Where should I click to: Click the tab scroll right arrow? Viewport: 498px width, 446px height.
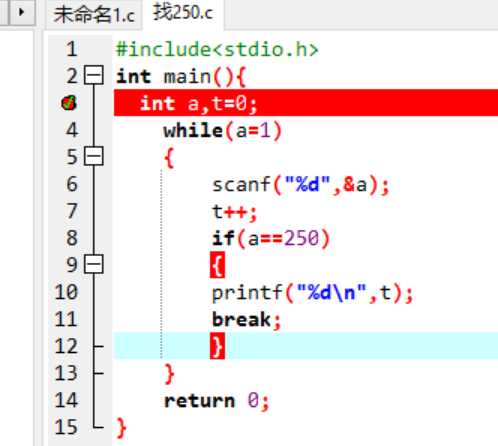tap(22, 12)
